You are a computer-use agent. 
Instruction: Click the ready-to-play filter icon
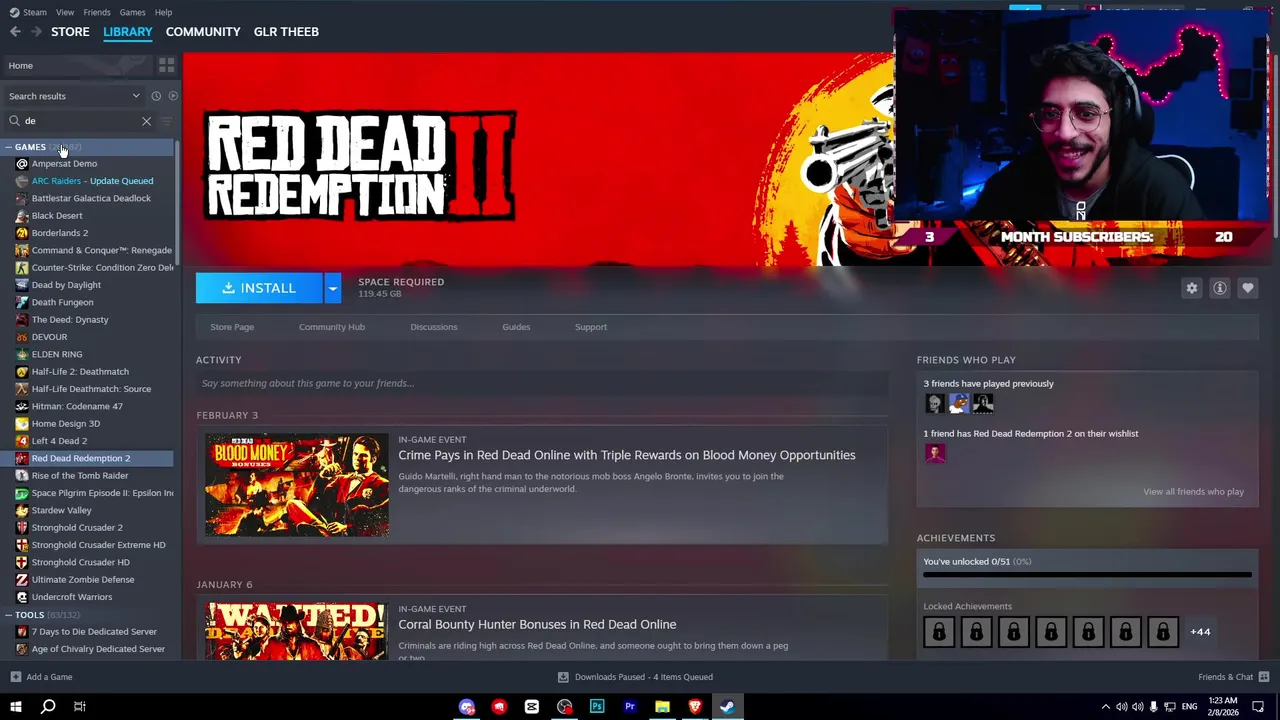[173, 96]
